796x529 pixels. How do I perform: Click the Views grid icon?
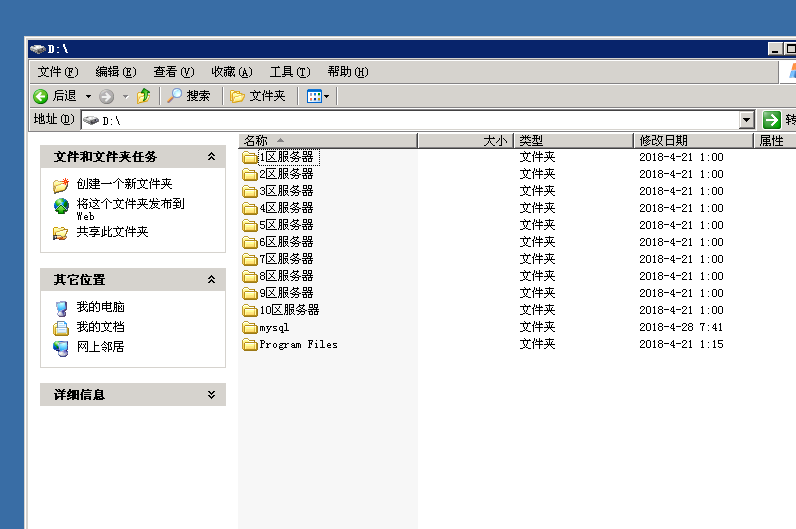point(314,96)
